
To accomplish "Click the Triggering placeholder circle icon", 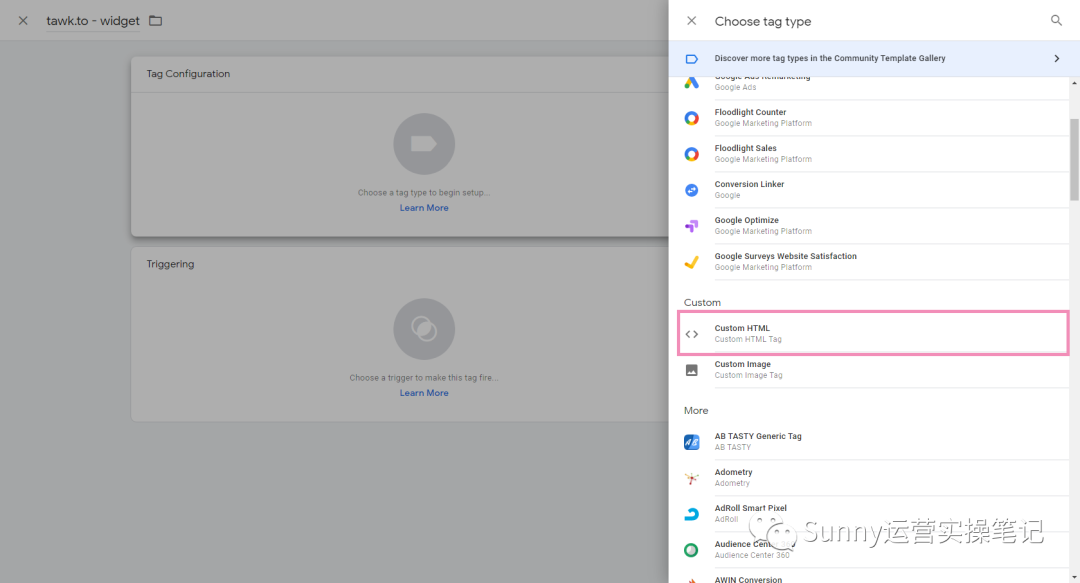I will click(424, 329).
